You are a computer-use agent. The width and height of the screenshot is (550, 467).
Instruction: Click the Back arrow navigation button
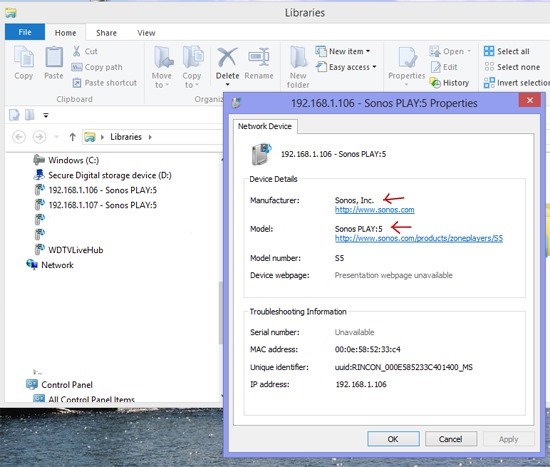click(x=19, y=137)
